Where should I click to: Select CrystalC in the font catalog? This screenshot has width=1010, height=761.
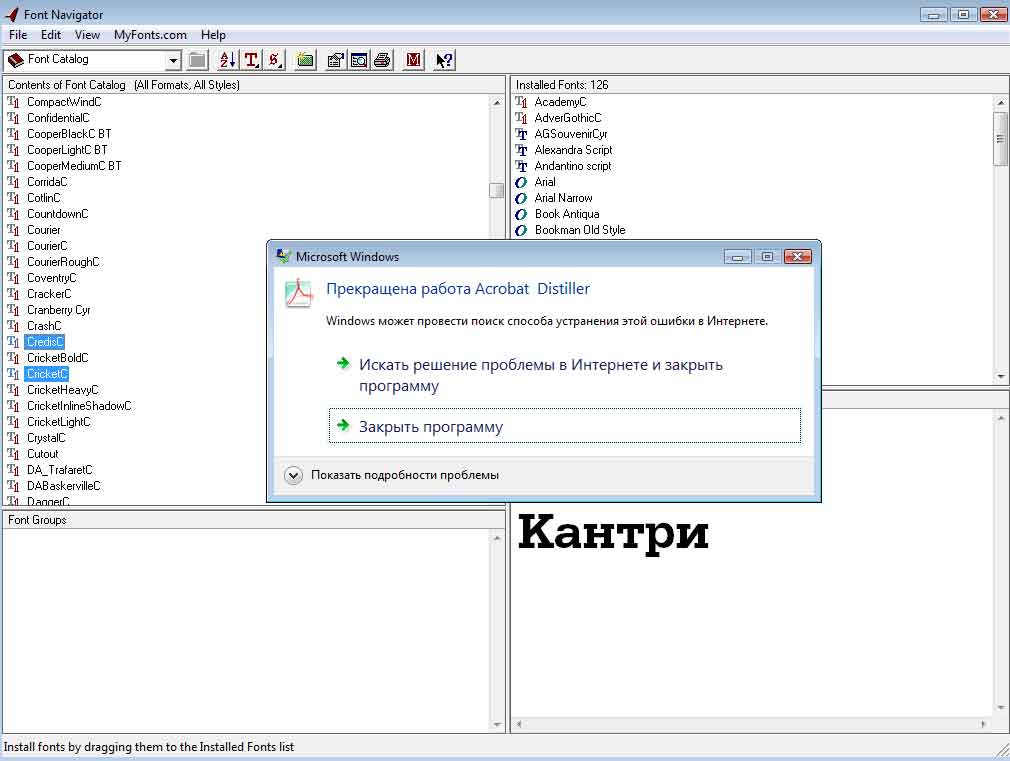(46, 438)
